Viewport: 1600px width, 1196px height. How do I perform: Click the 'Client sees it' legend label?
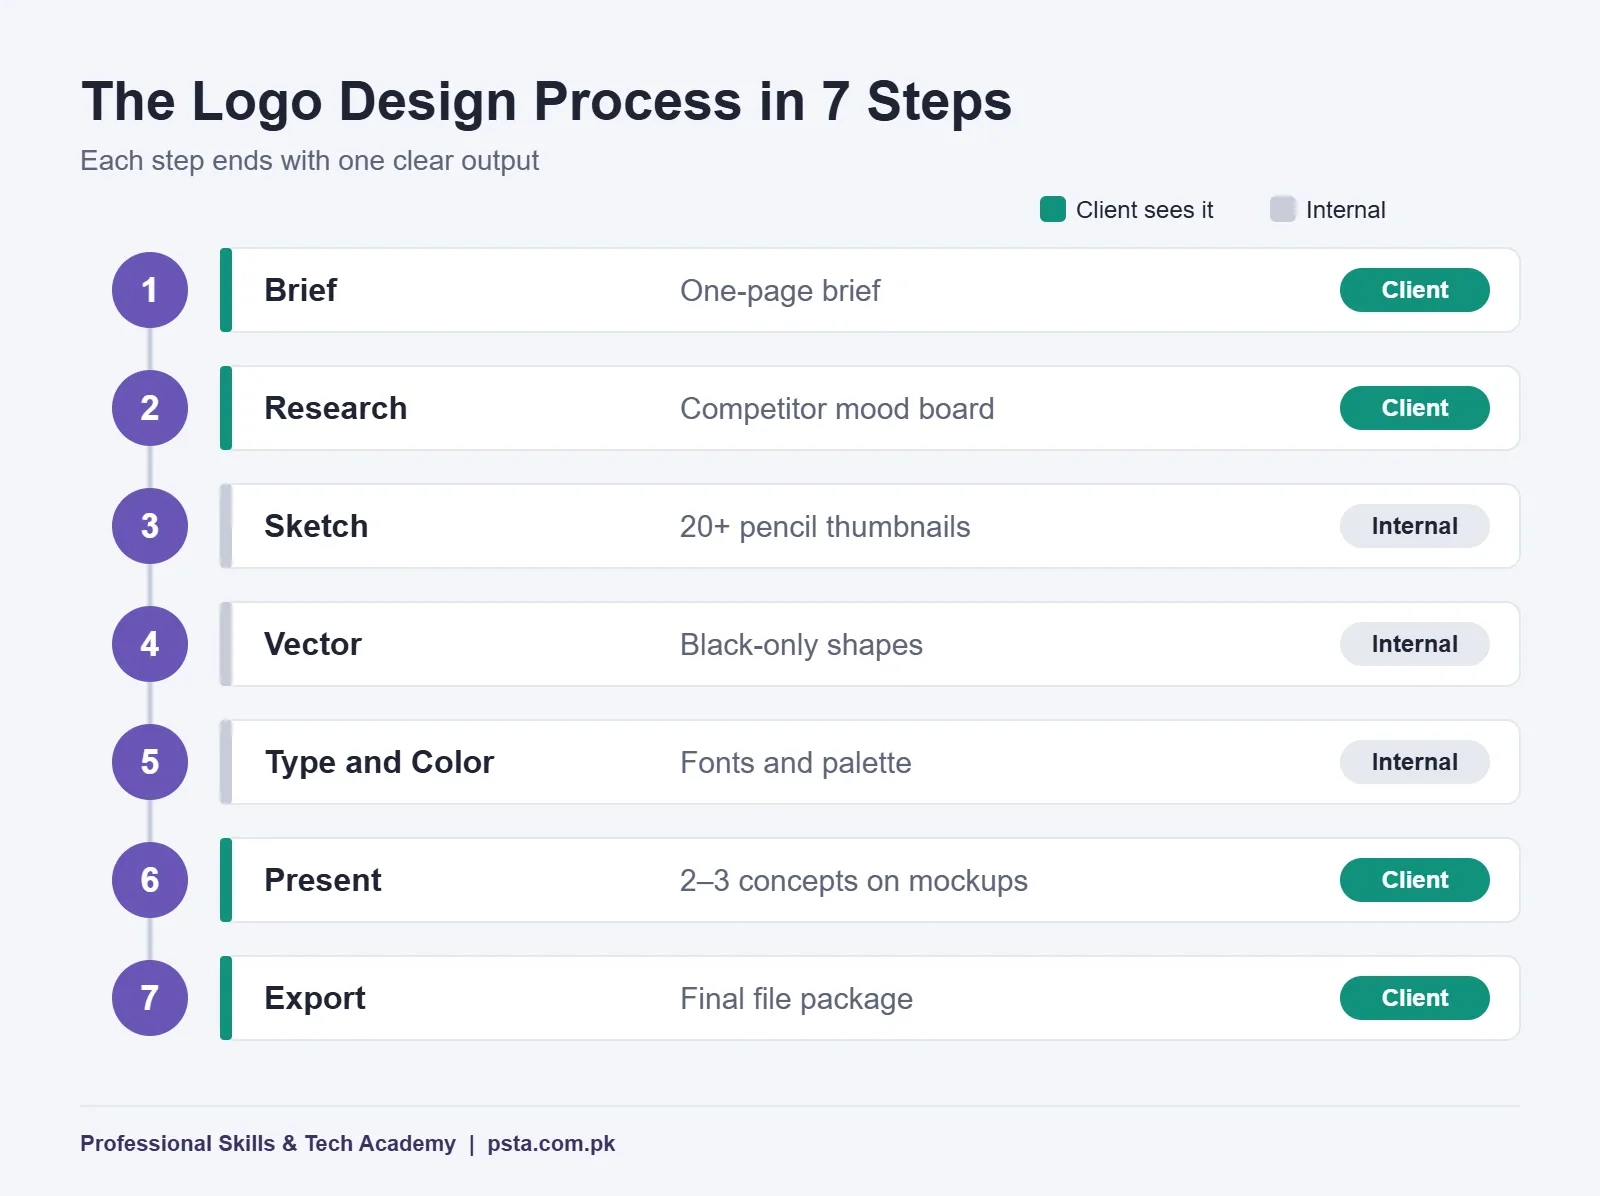1145,210
